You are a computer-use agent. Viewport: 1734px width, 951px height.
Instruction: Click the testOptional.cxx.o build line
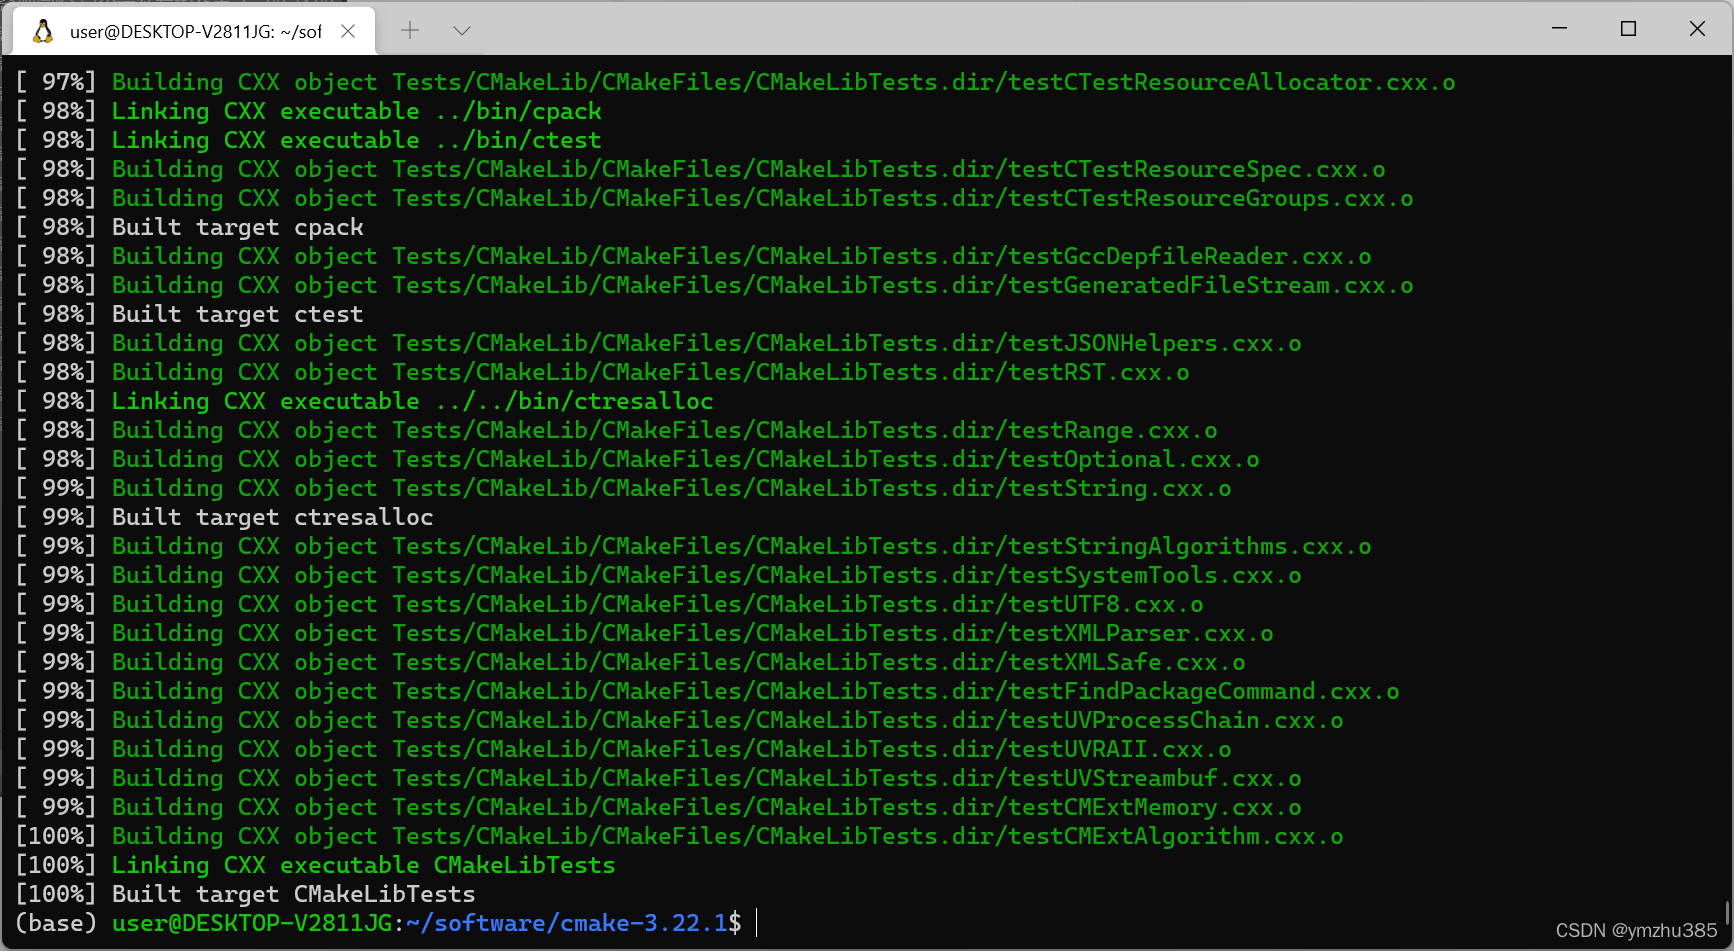click(x=638, y=459)
